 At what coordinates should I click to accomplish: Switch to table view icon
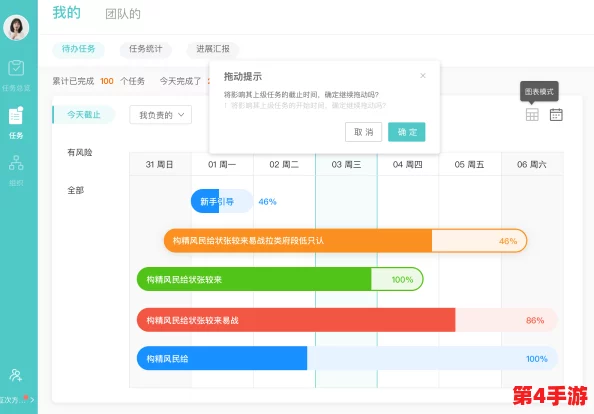point(532,114)
